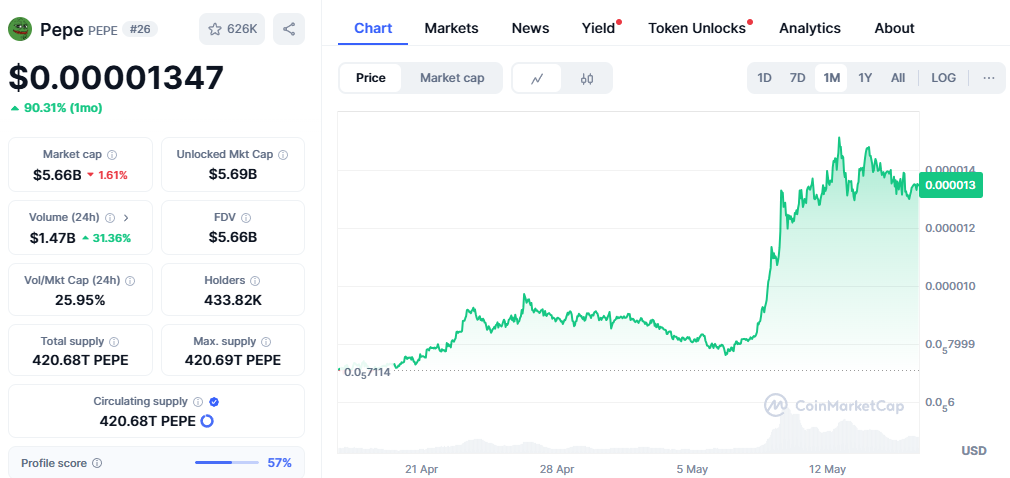1010x478 pixels.
Task: Open the Analytics tab
Action: click(810, 28)
